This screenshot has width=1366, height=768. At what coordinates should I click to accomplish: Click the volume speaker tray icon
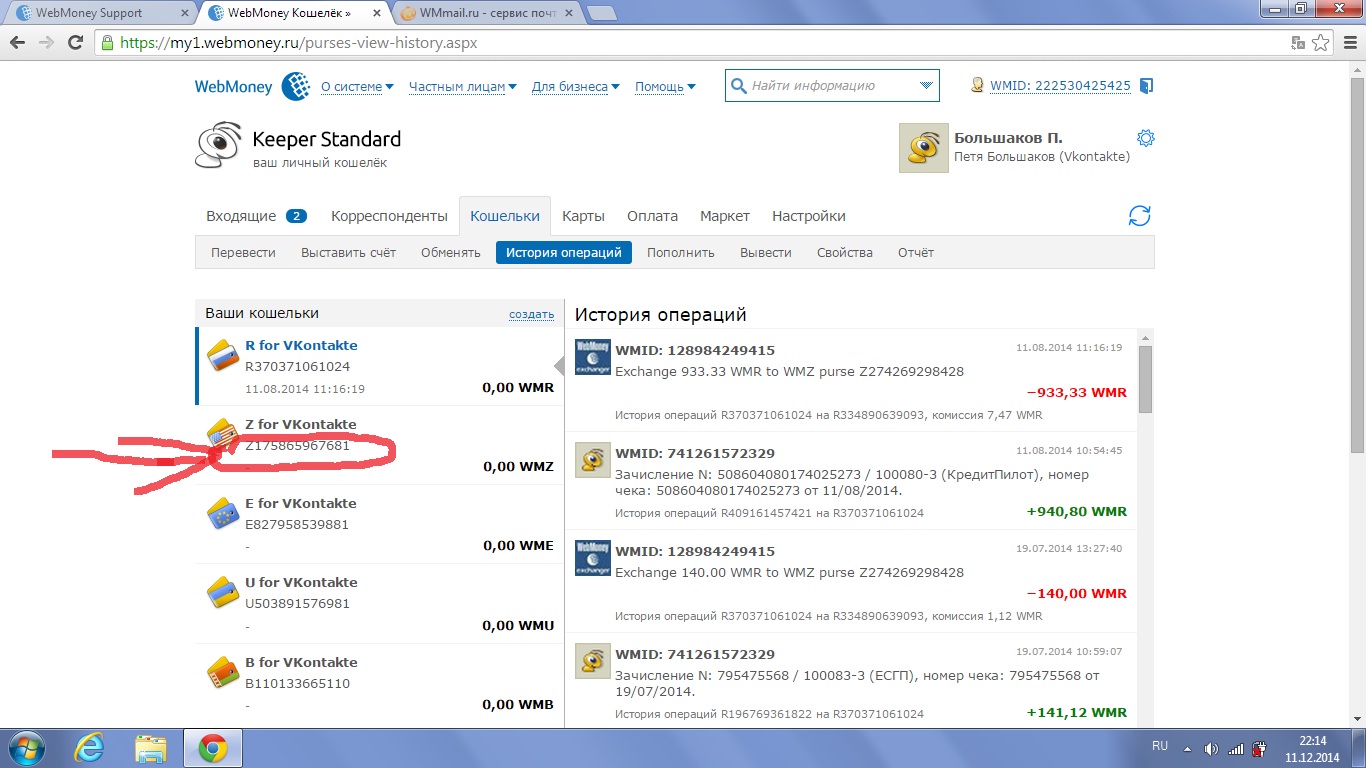tap(1212, 748)
